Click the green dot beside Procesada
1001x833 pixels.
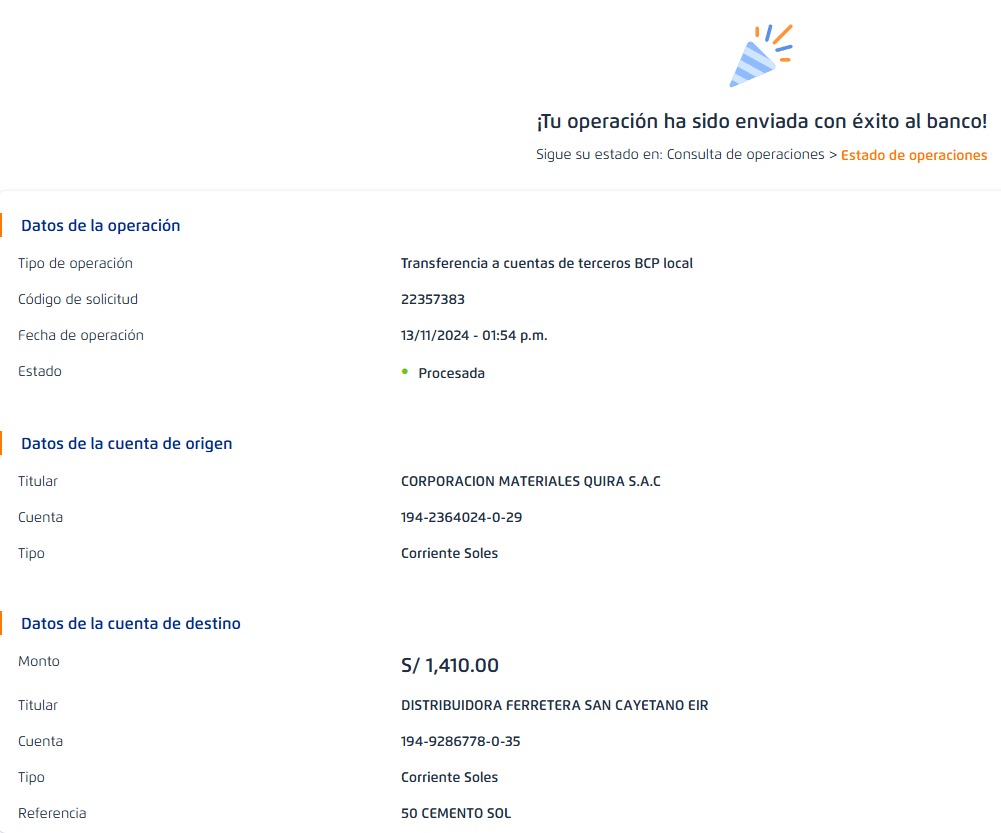[405, 372]
